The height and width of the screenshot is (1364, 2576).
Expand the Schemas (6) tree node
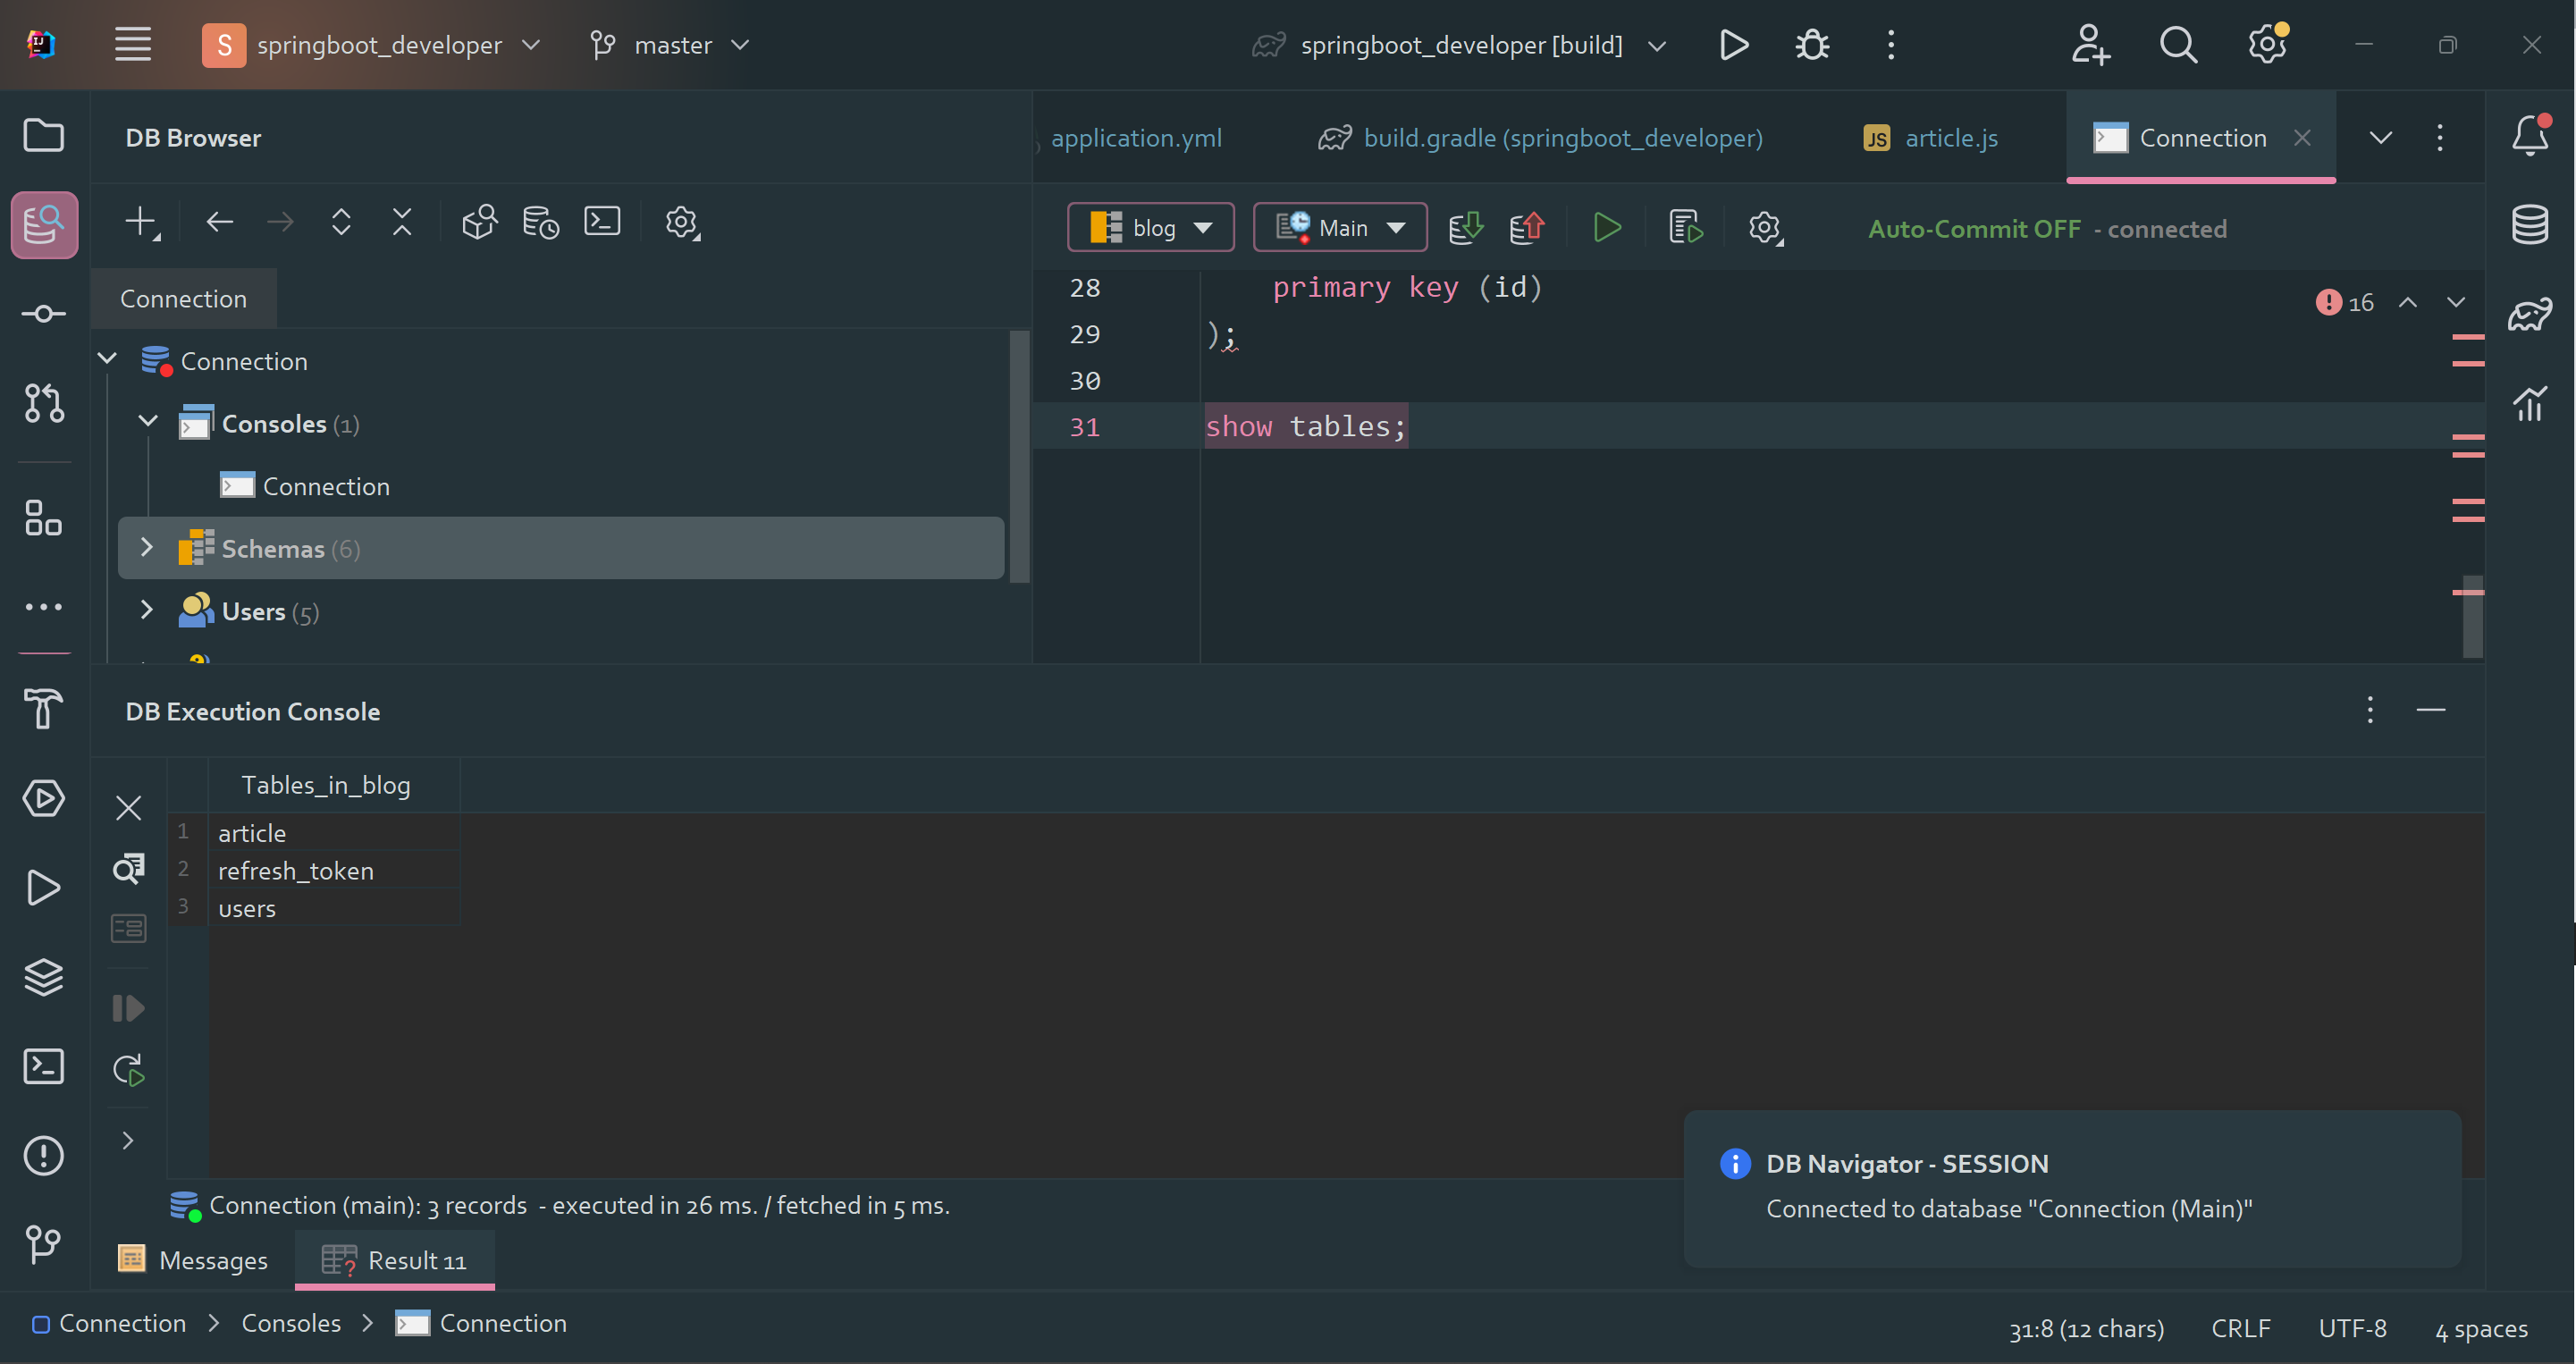click(147, 548)
